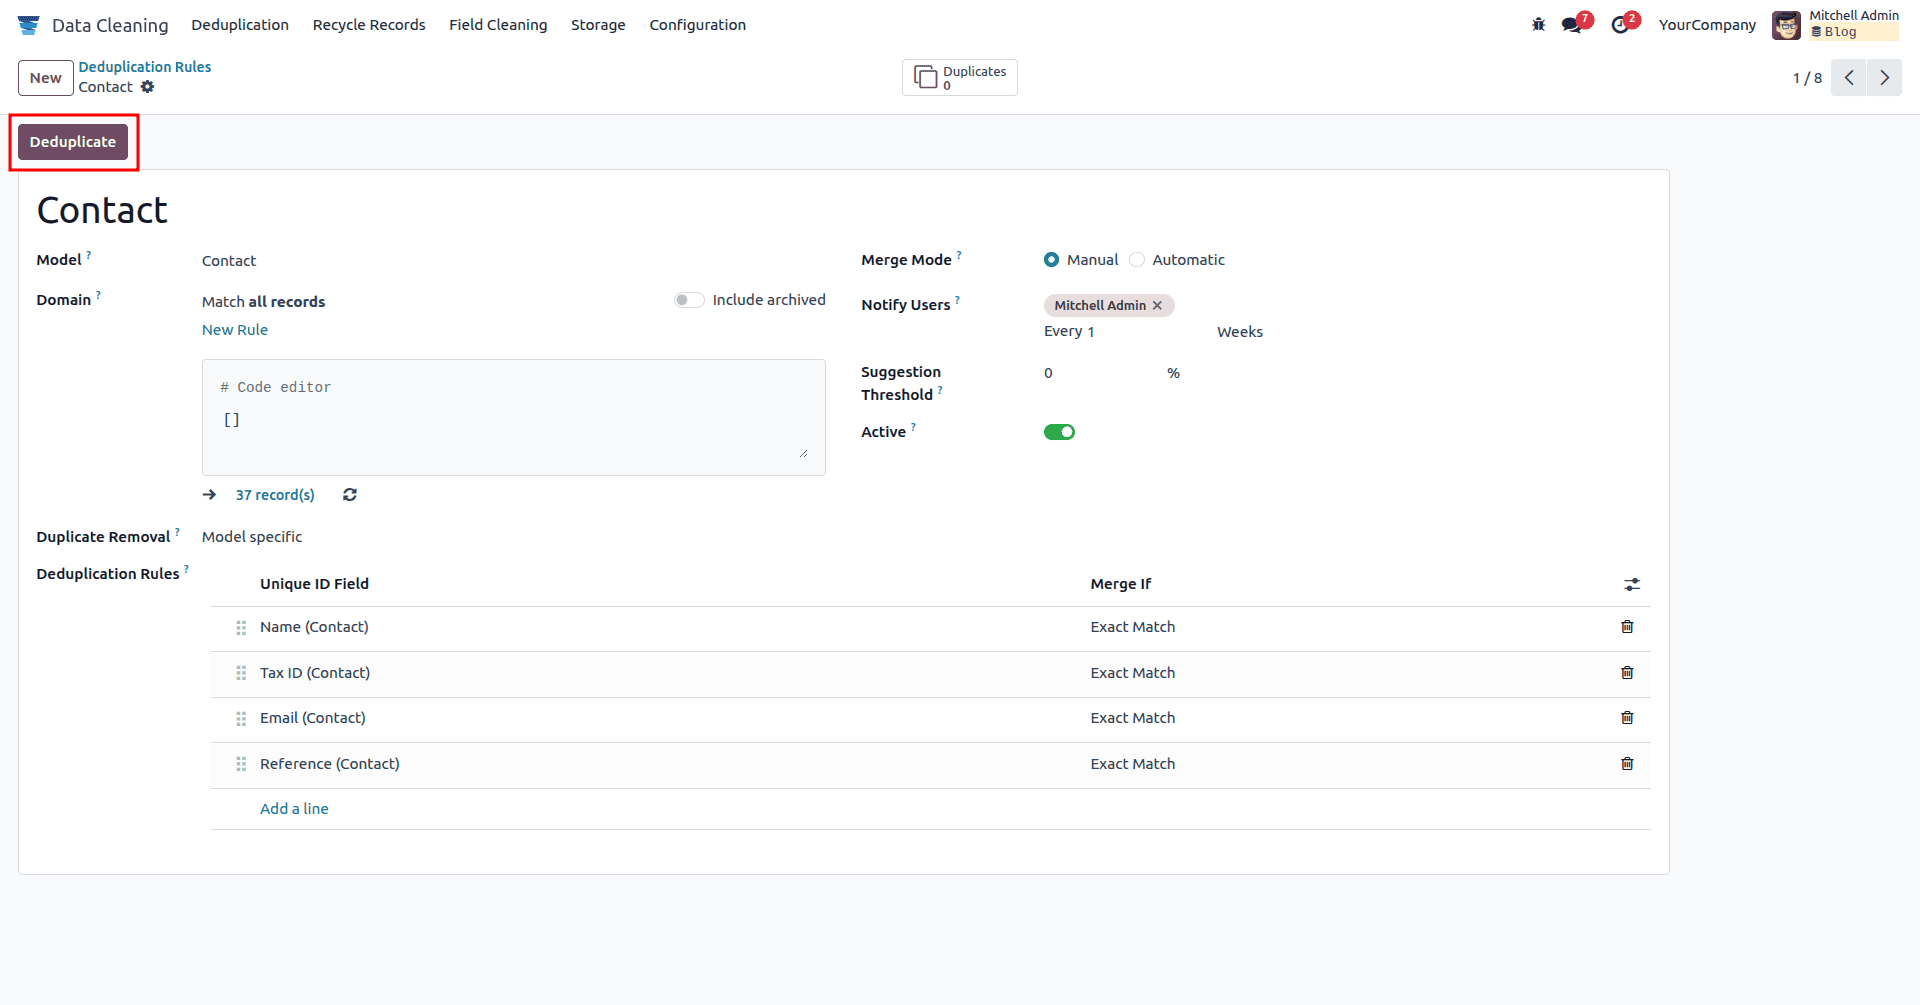This screenshot has width=1920, height=1005.
Task: Switch to Recycle Records
Action: tap(368, 24)
